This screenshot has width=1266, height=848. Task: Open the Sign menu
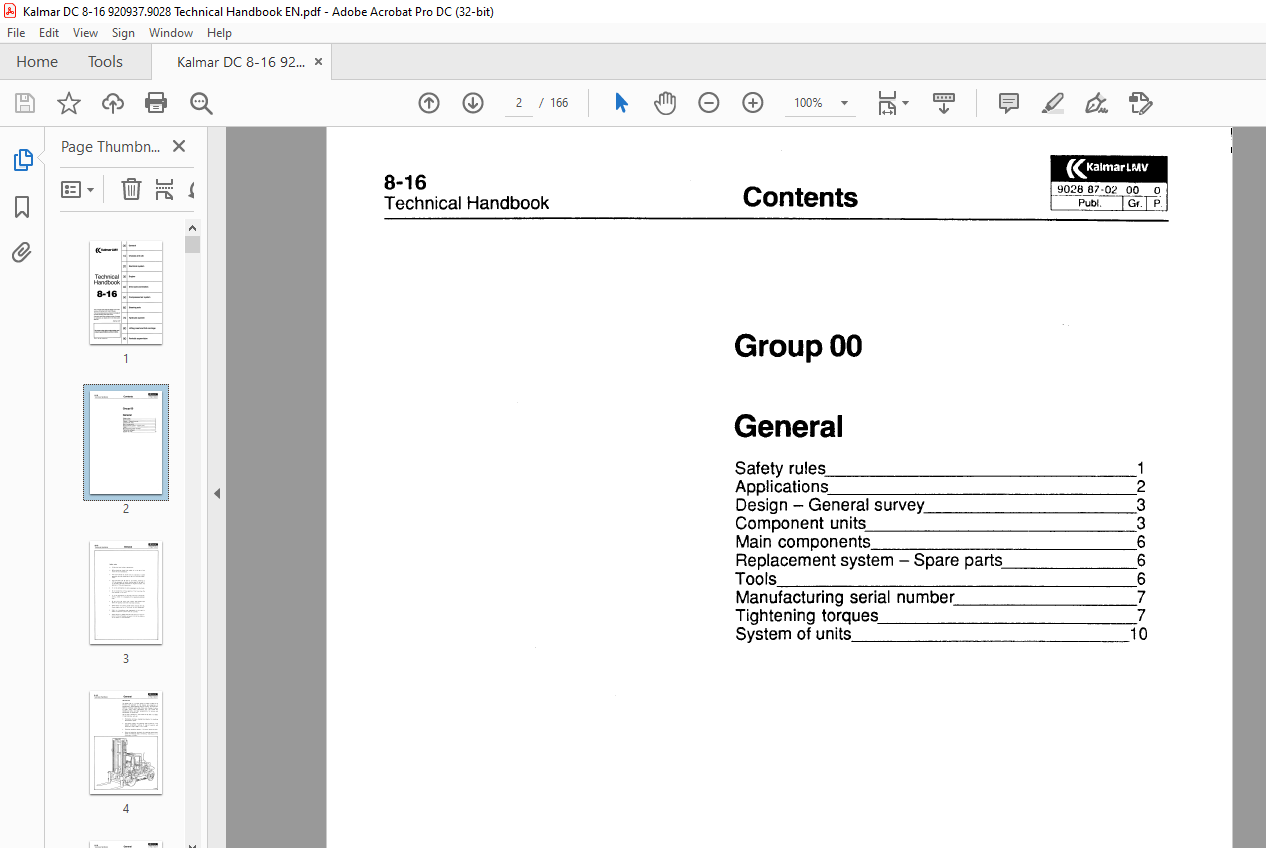click(x=123, y=33)
